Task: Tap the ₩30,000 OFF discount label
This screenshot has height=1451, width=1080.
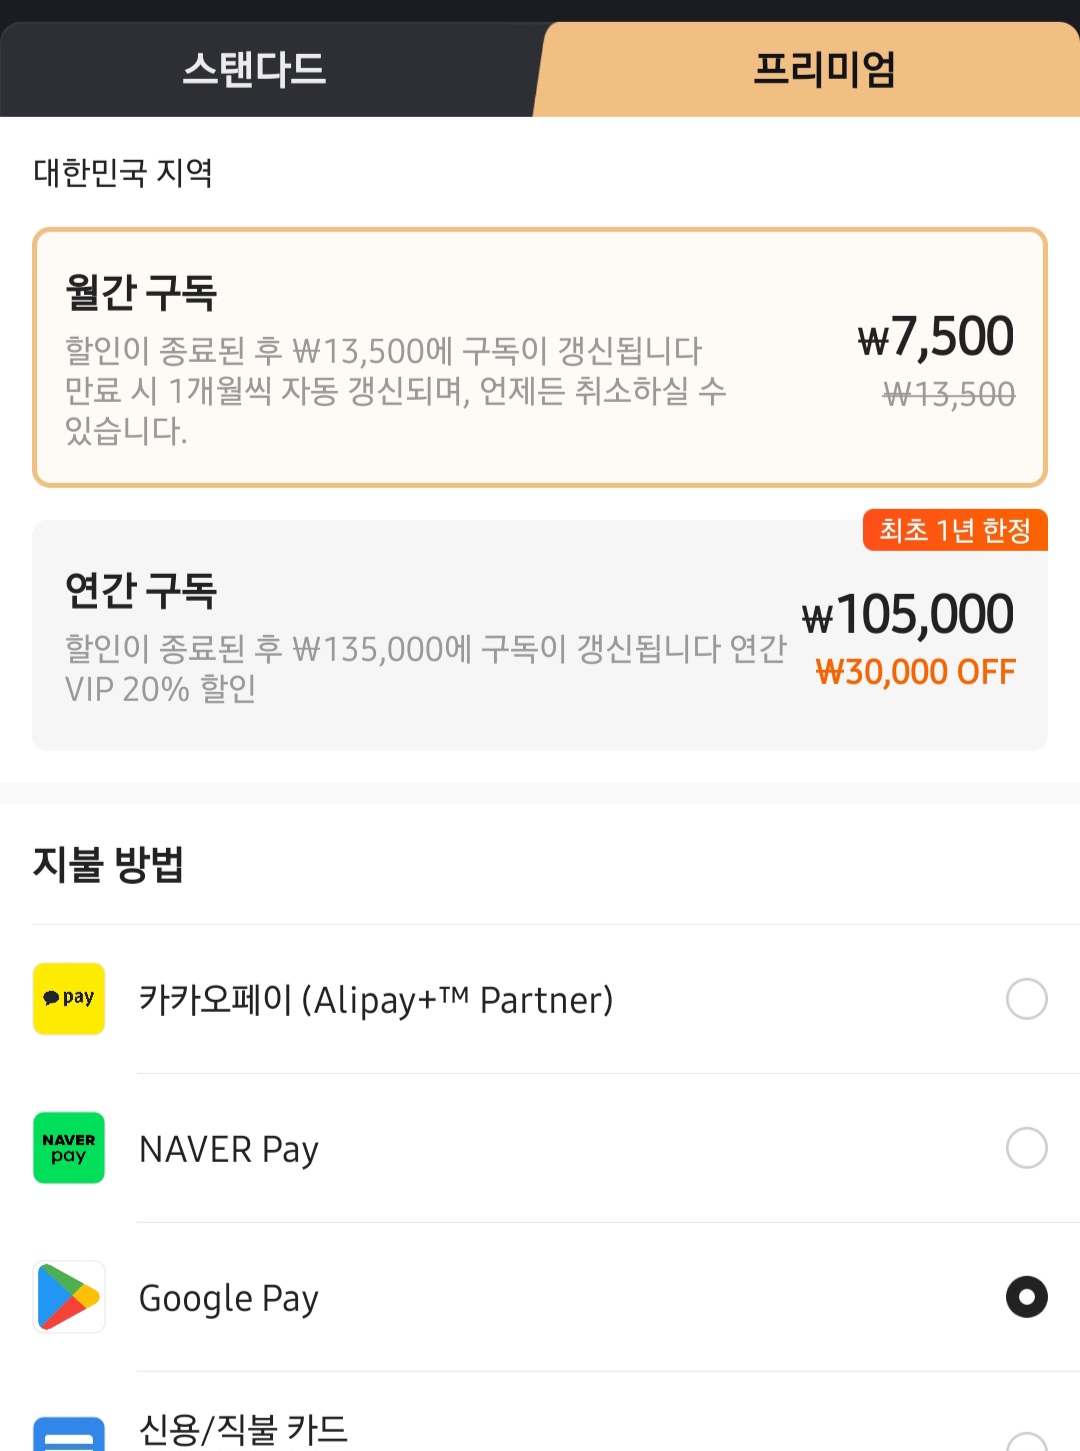Action: point(915,672)
